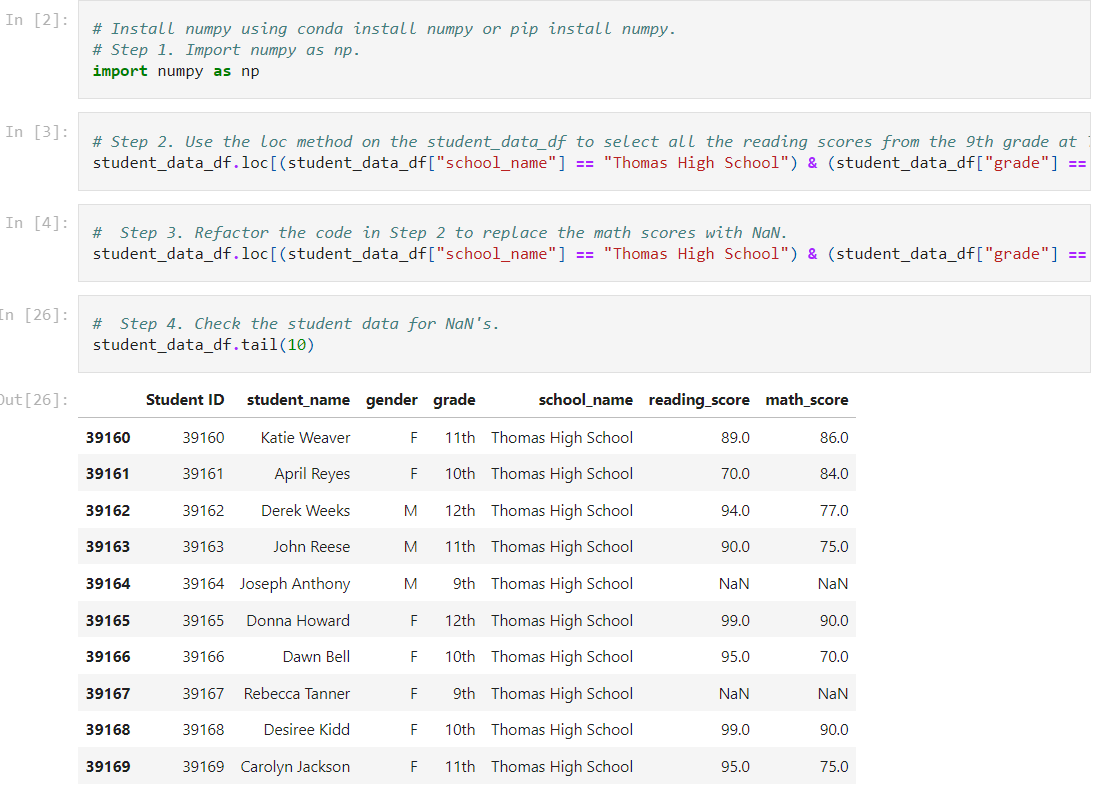The height and width of the screenshot is (809, 1101).
Task: Click the Student ID column header
Action: click(x=185, y=400)
